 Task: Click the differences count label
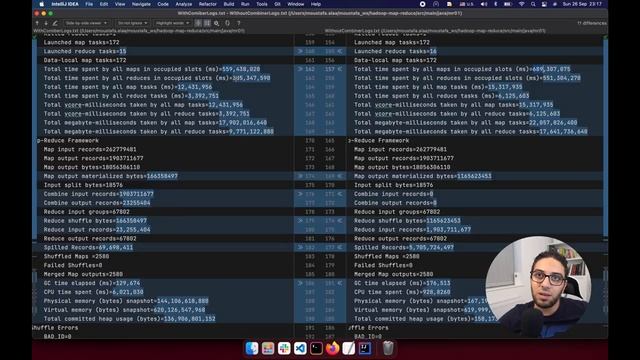point(592,23)
